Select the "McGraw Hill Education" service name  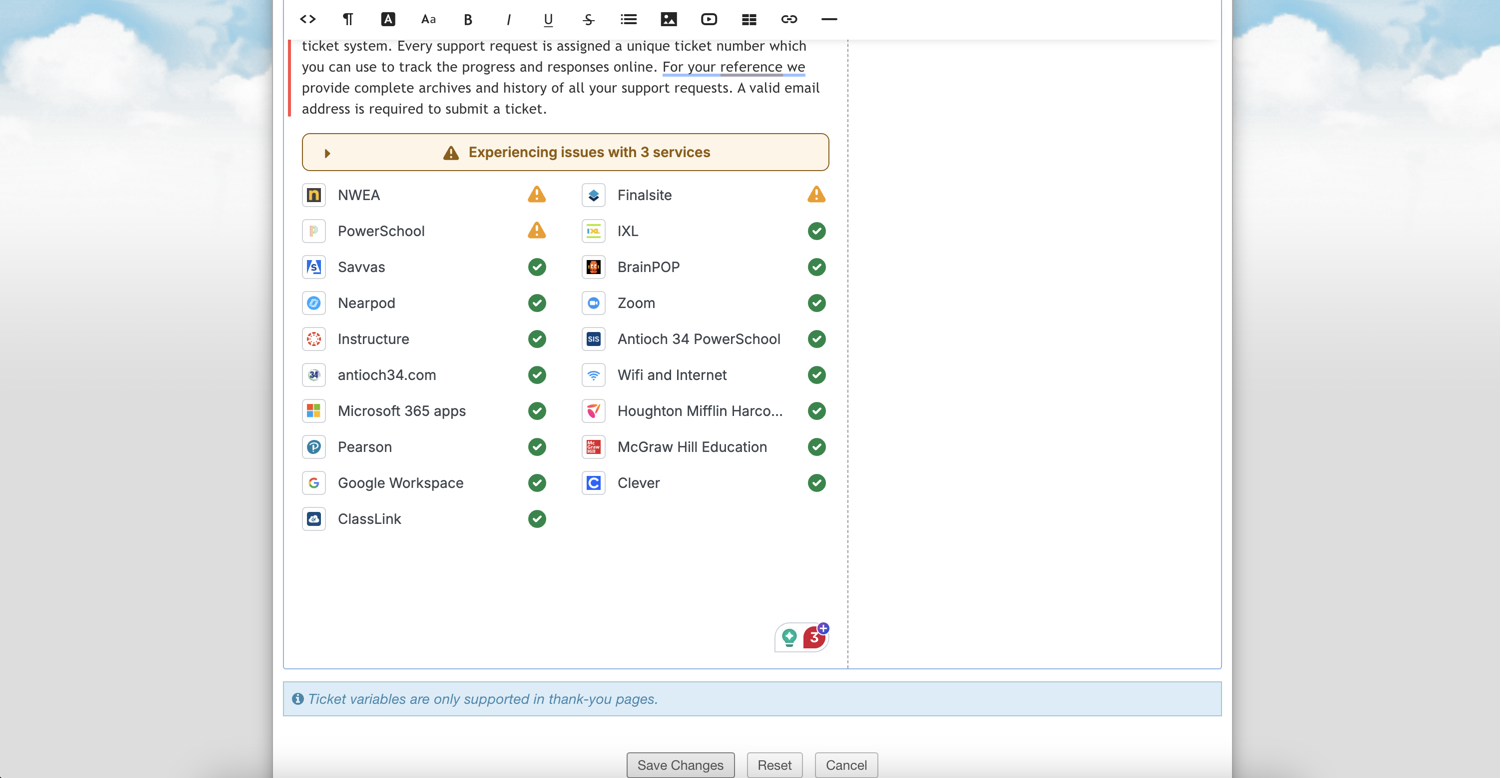point(692,447)
